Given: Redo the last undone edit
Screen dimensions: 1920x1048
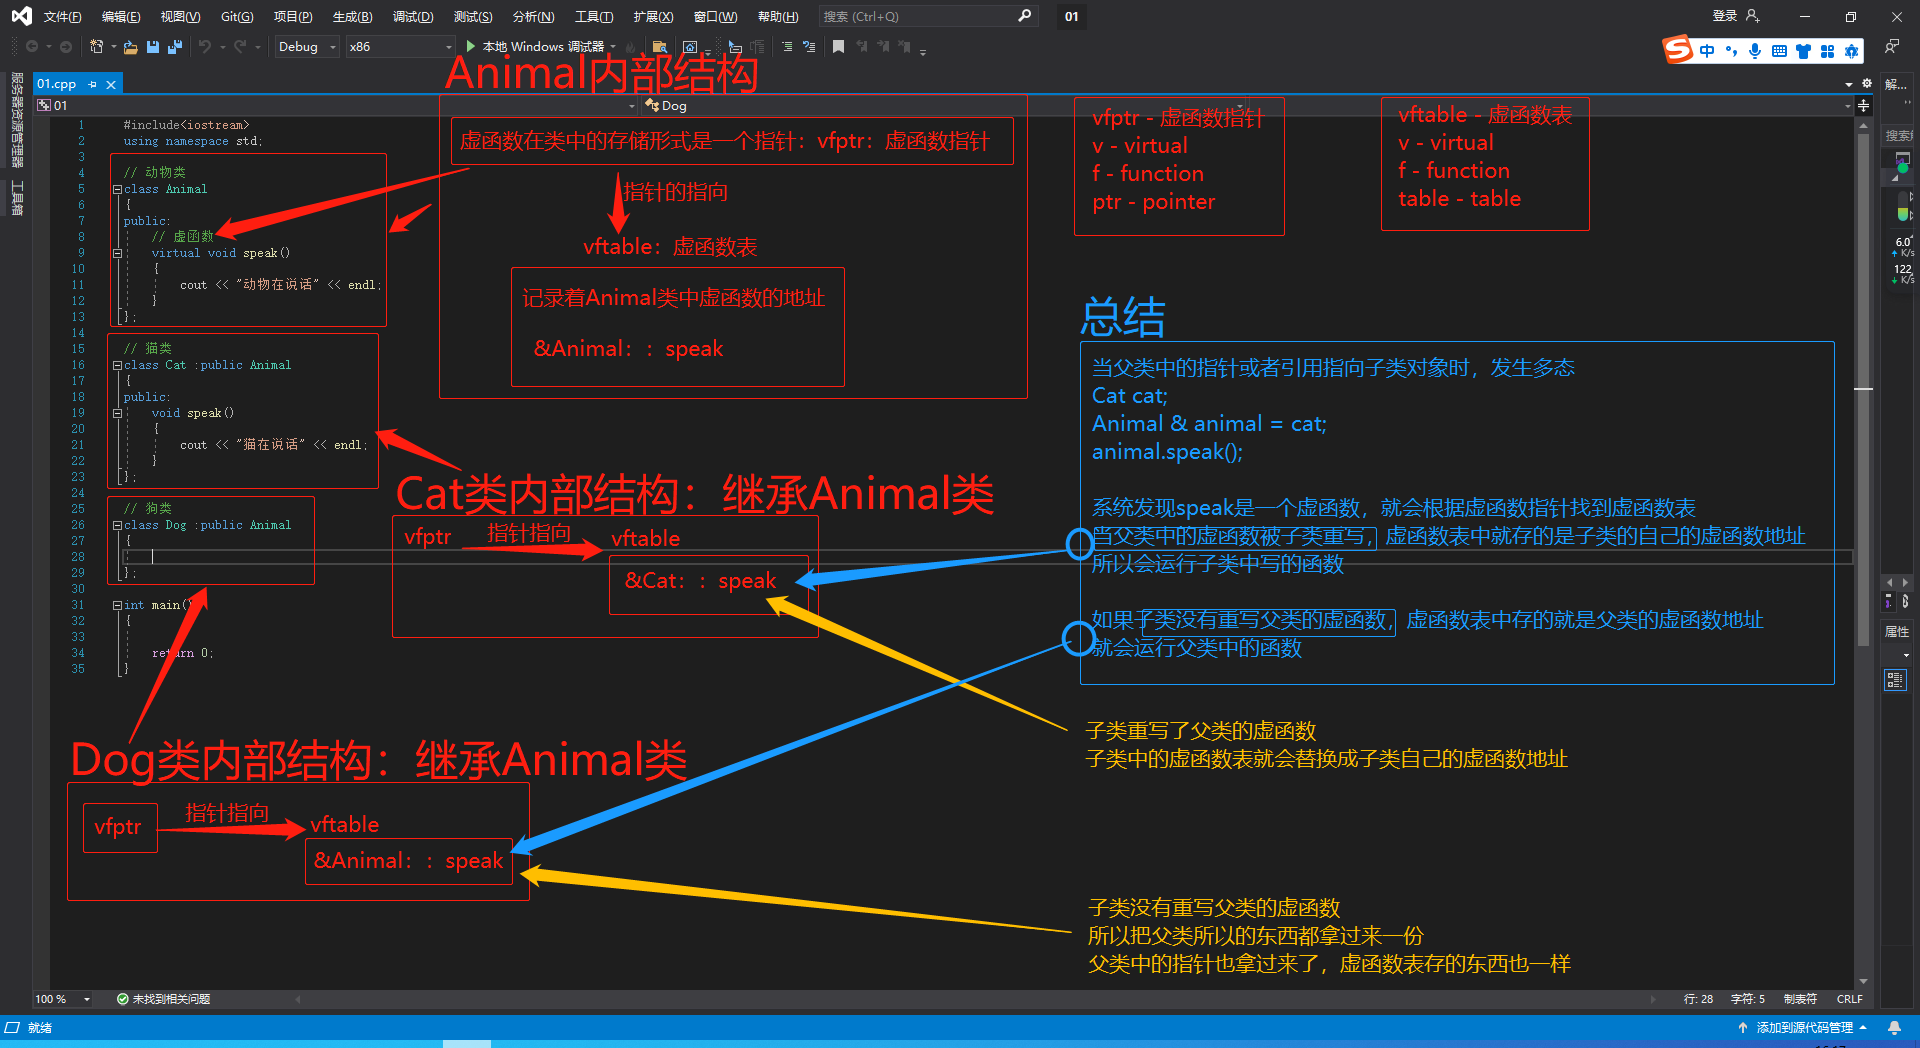Looking at the screenshot, I should (240, 47).
